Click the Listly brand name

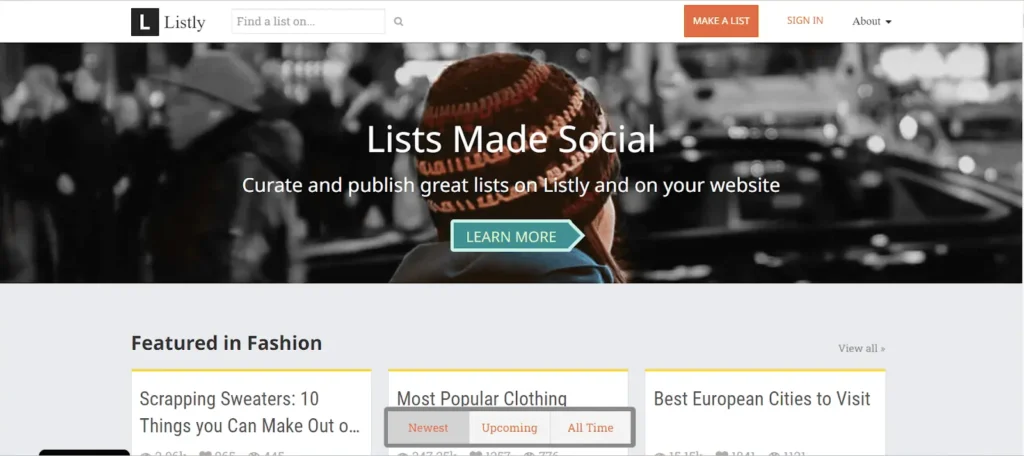(186, 21)
